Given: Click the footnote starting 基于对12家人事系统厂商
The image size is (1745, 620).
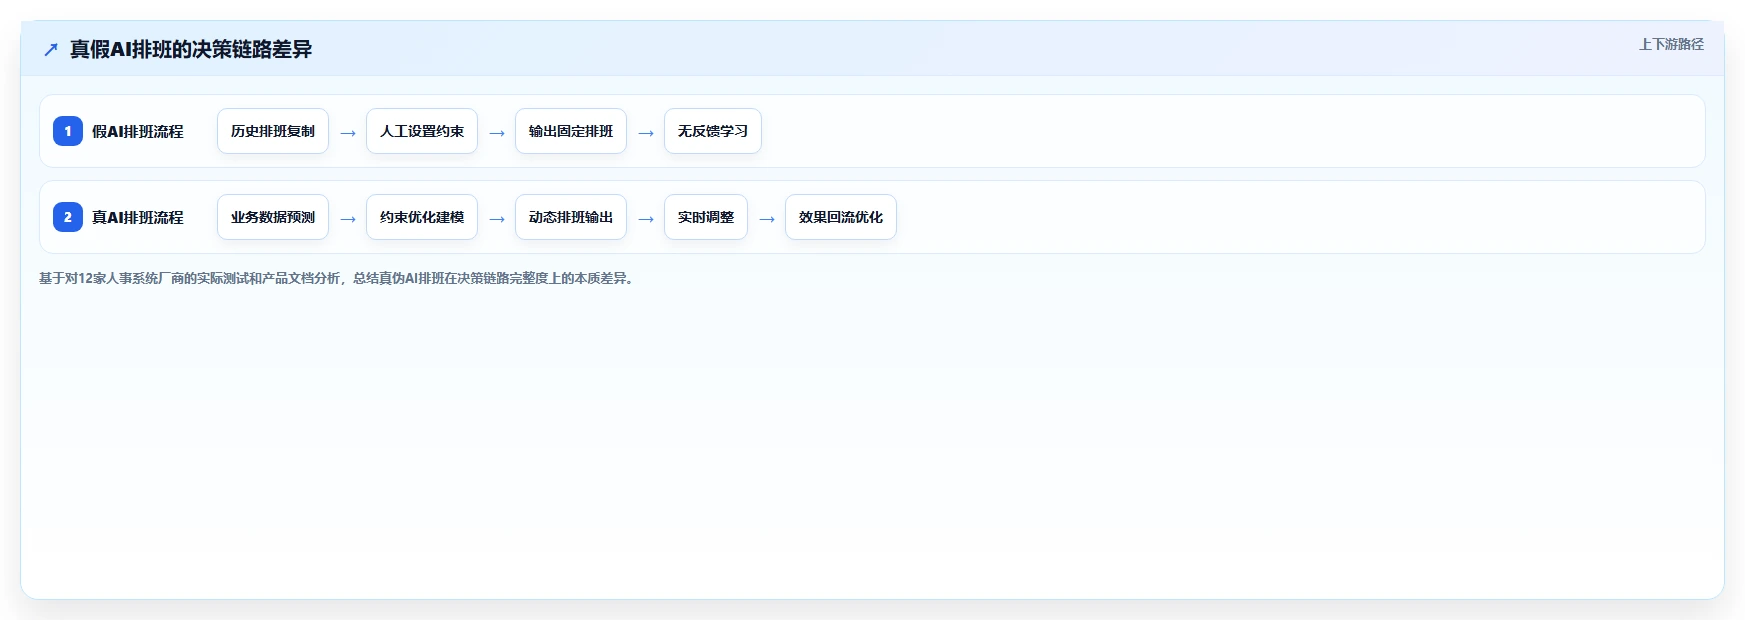Looking at the screenshot, I should tap(338, 278).
